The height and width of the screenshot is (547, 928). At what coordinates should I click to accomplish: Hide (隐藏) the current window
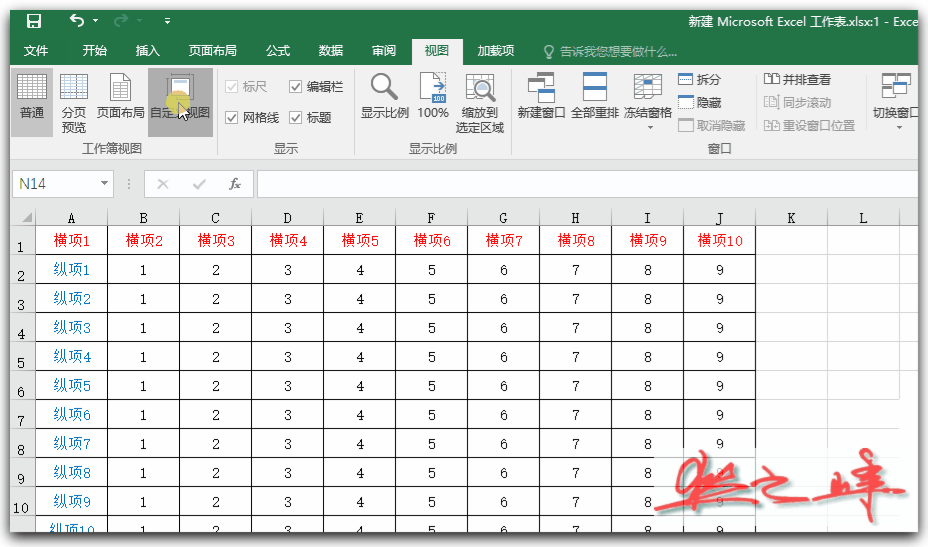pos(700,102)
